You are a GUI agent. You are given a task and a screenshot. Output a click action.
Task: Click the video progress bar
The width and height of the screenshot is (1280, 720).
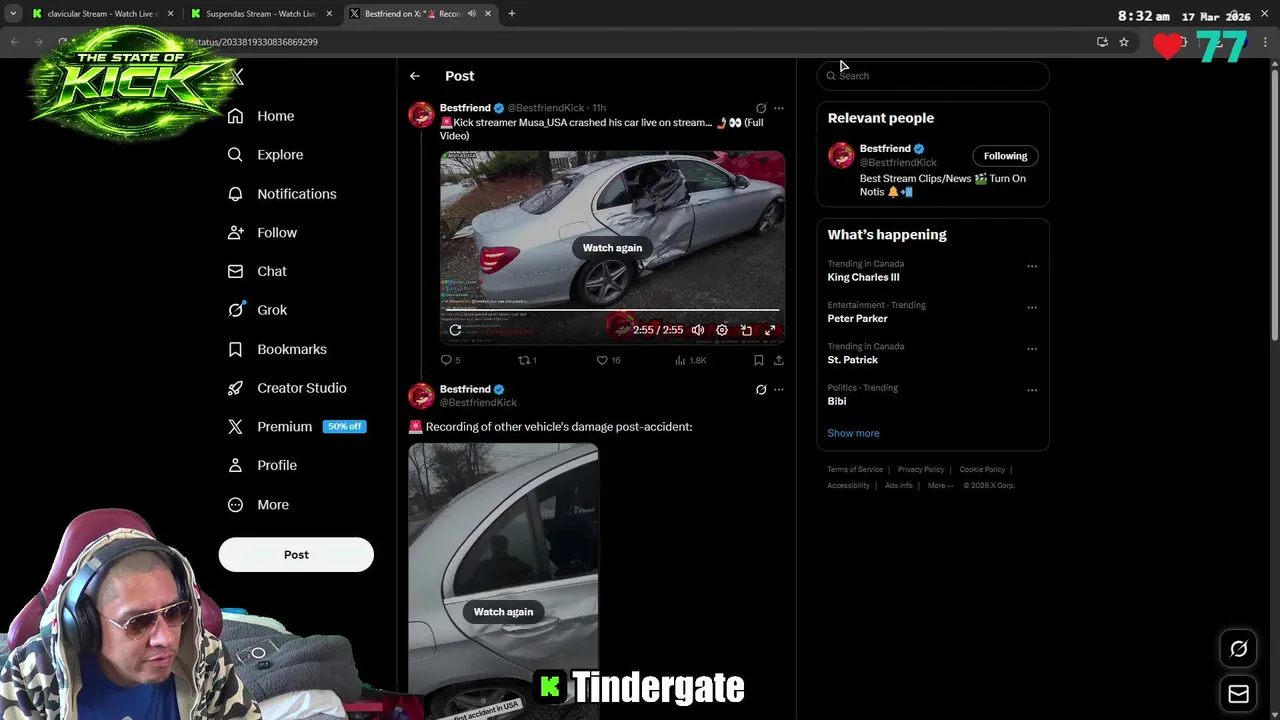click(612, 310)
